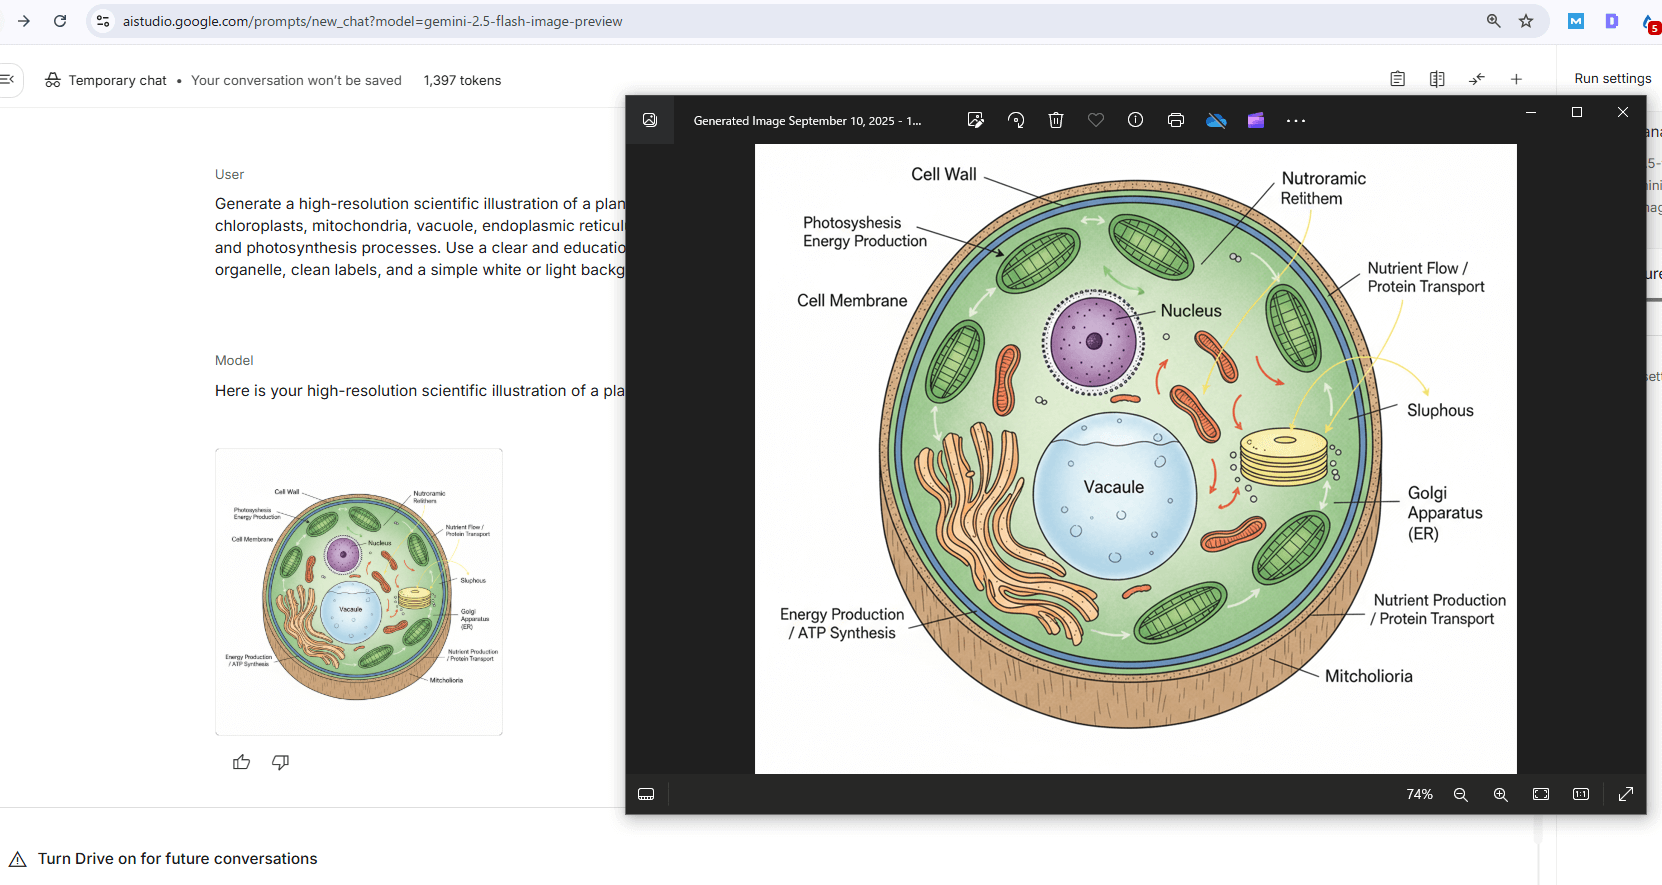Toggle favorite heart for the image

(1095, 120)
